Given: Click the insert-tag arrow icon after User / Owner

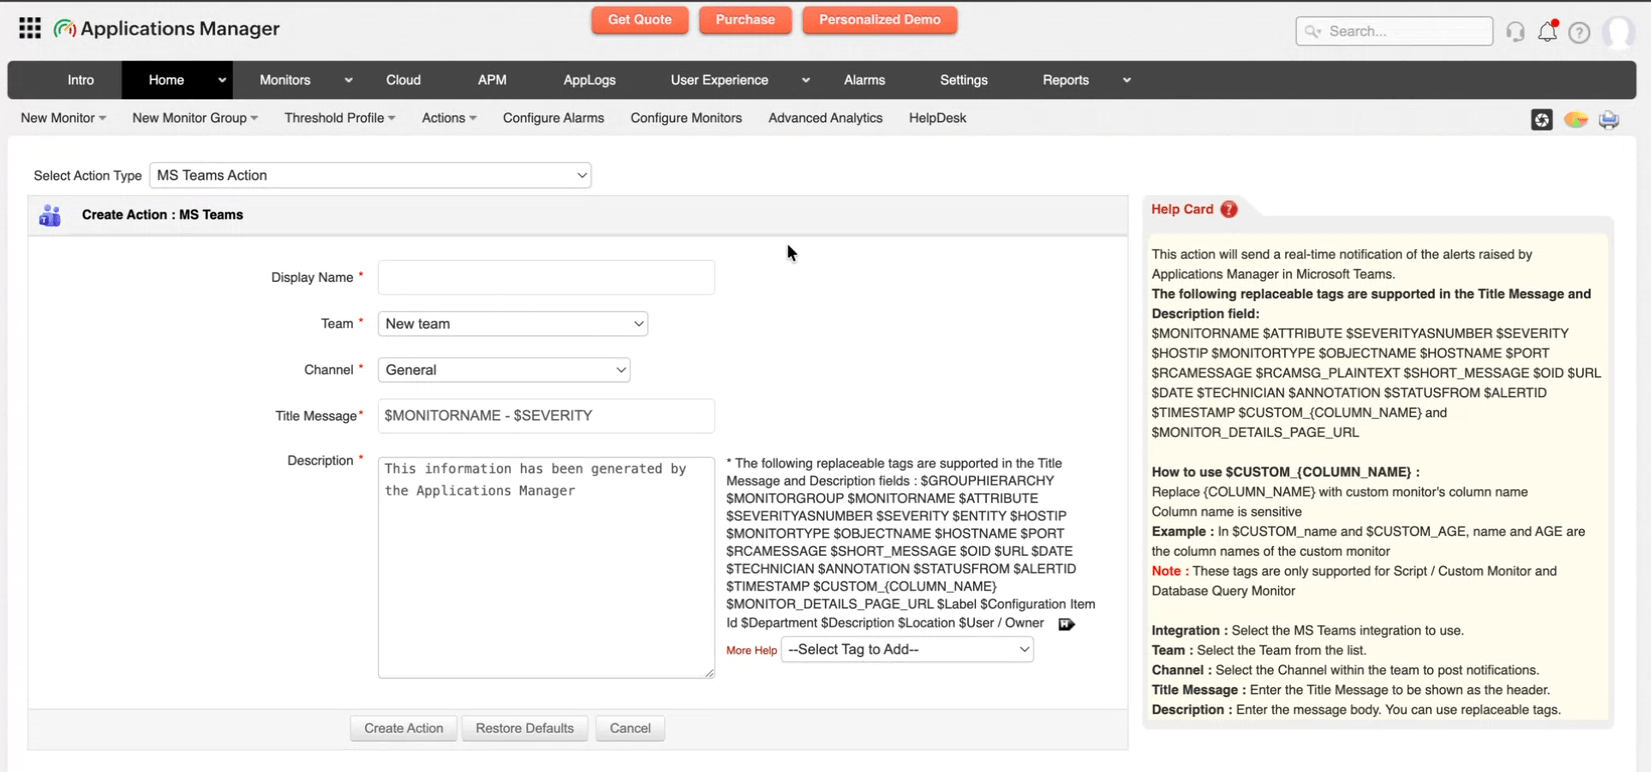Looking at the screenshot, I should coord(1067,624).
